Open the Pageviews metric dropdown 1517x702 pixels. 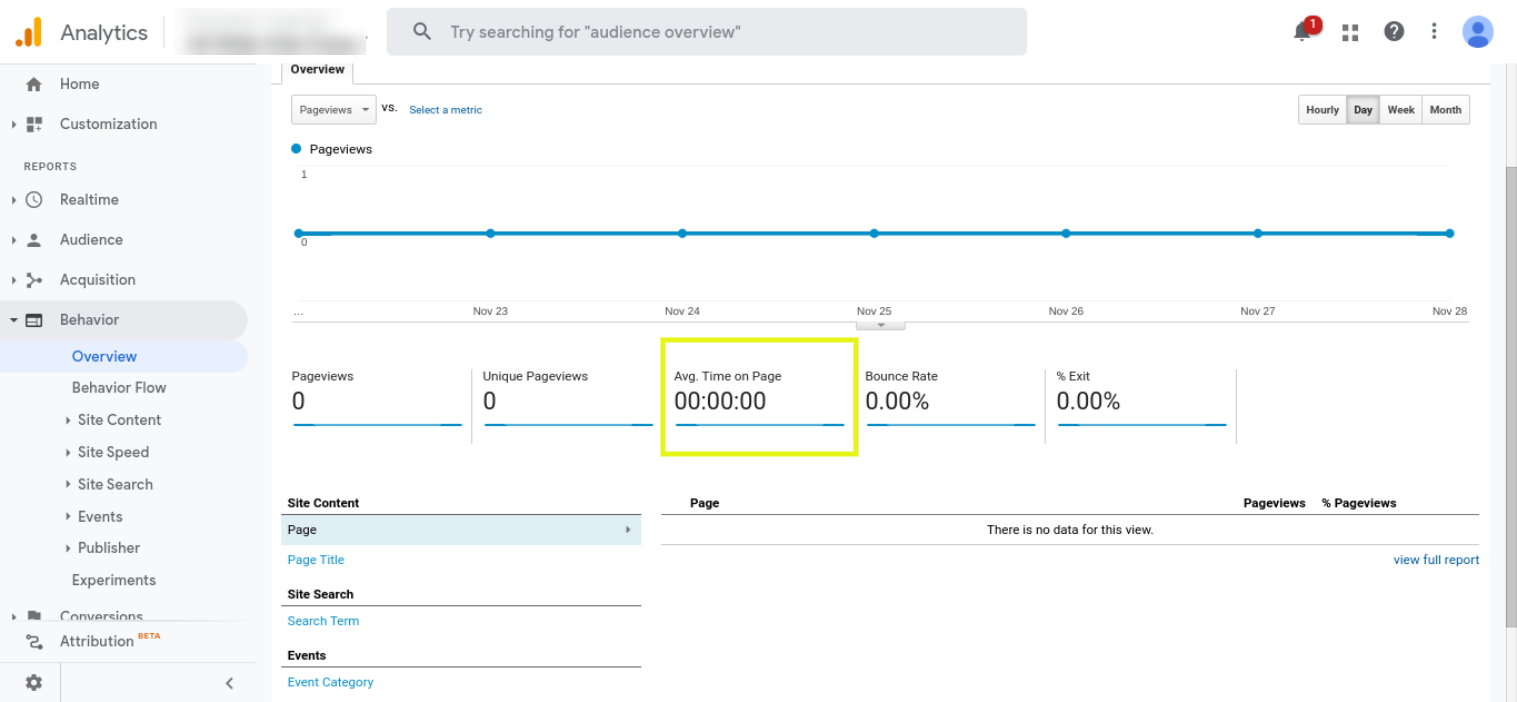click(x=334, y=110)
